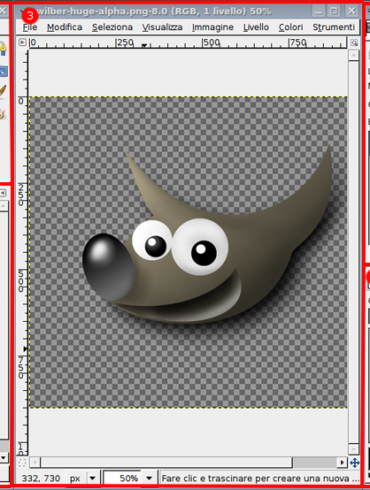
Task: Toggle zoom-on-resize magnifier icon above the vertical scrollbar
Action: pos(354,43)
